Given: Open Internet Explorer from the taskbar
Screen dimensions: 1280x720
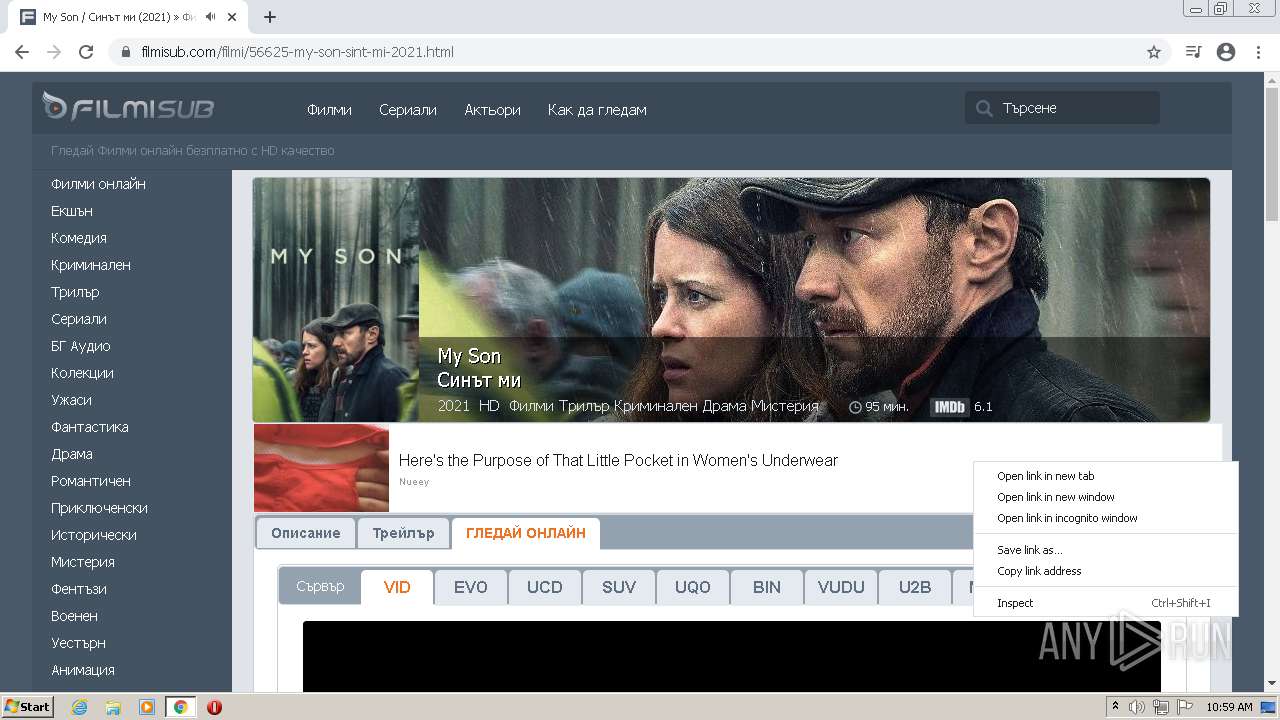Looking at the screenshot, I should [x=79, y=707].
